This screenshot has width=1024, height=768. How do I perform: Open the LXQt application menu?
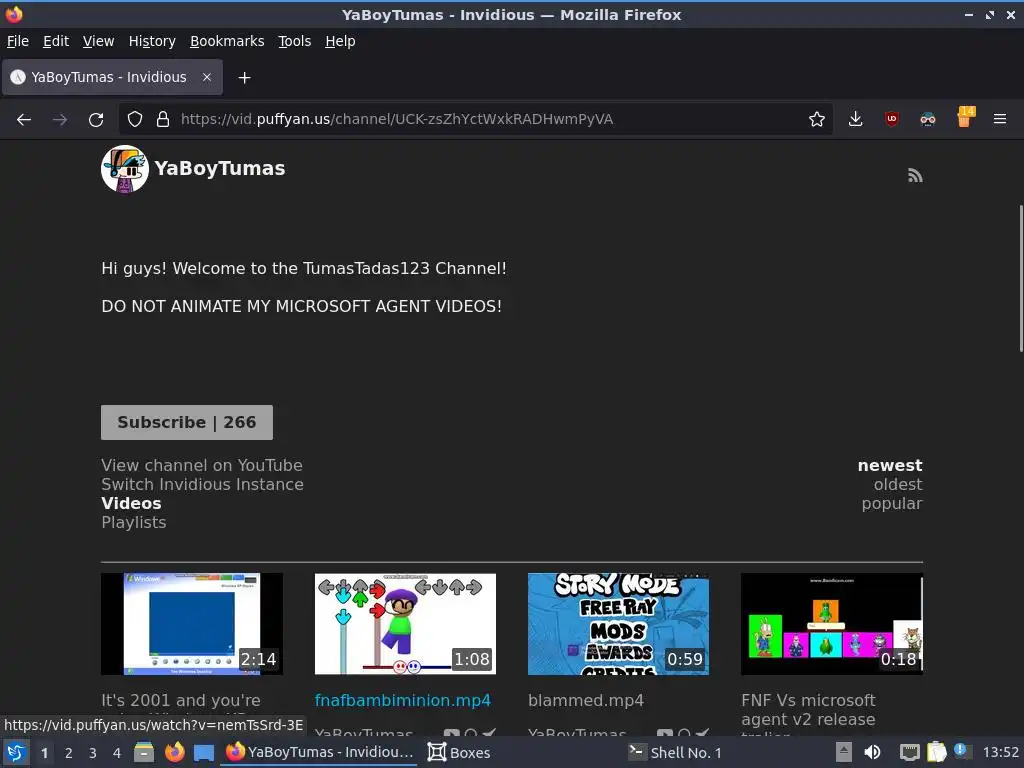(x=16, y=753)
